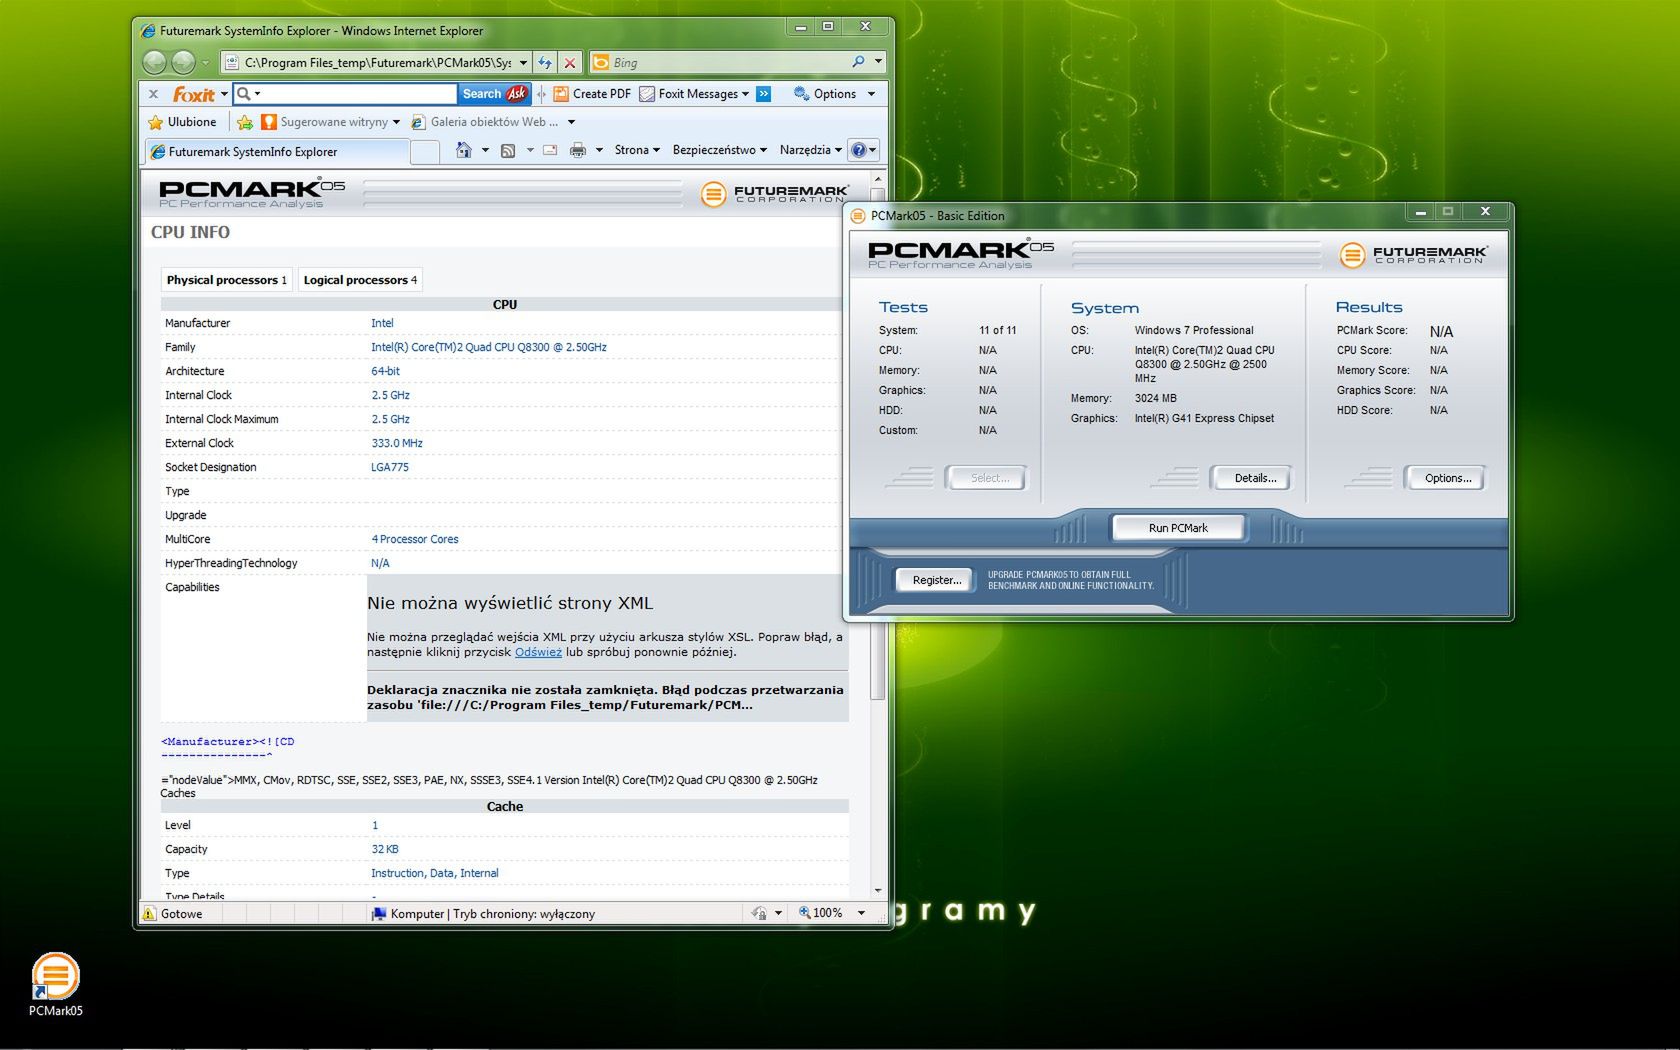
Task: Open the Foxit Options menu
Action: tap(834, 94)
